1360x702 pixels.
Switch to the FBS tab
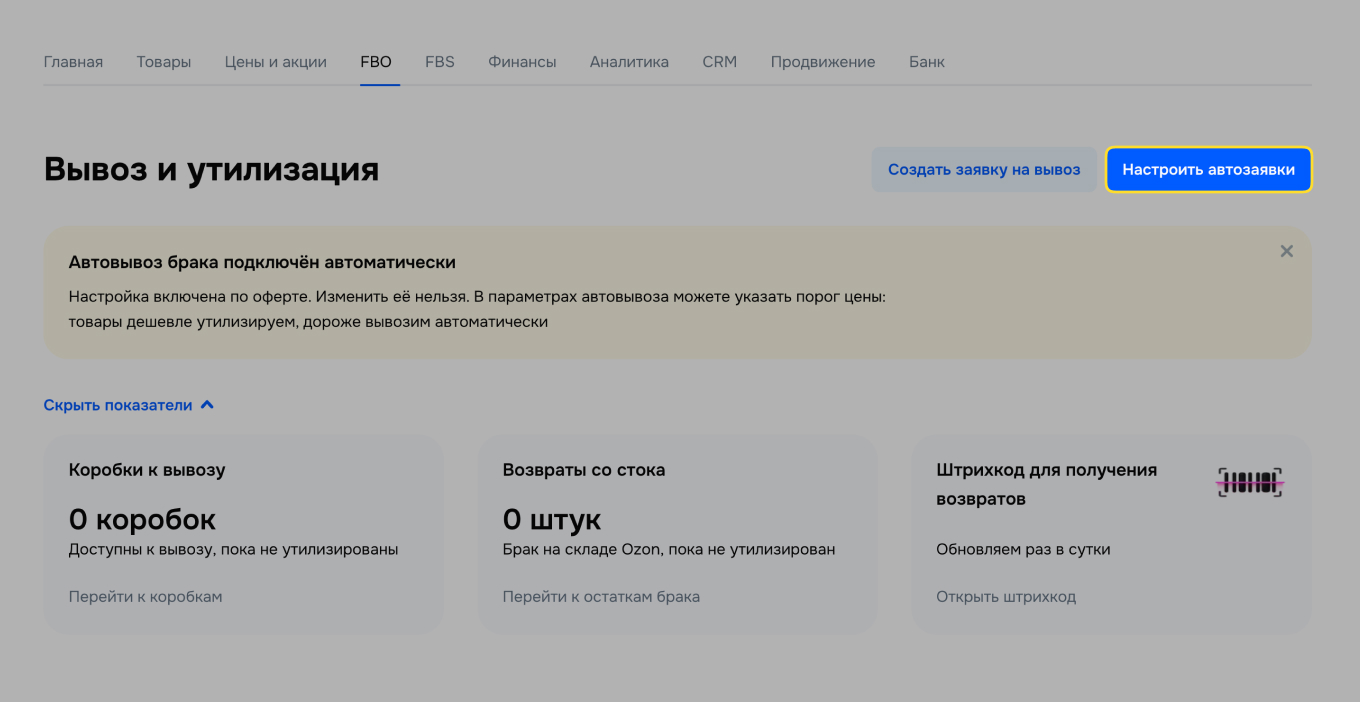tap(439, 61)
